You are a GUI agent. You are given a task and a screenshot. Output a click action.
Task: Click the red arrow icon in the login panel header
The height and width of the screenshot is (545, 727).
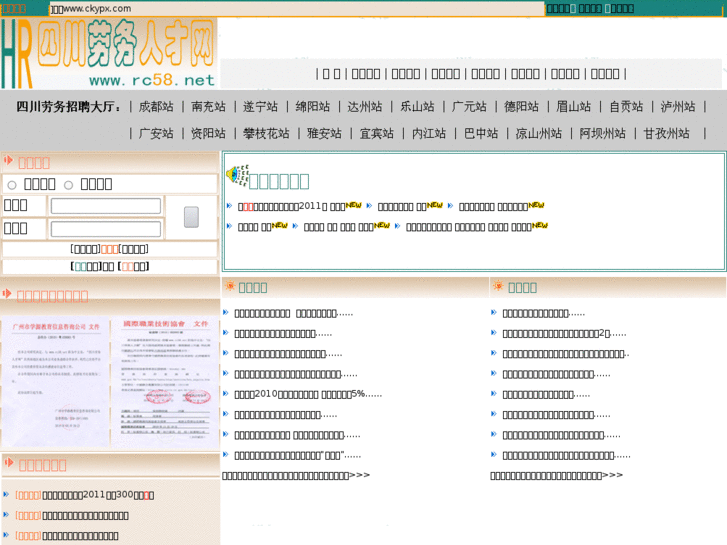tap(8, 160)
